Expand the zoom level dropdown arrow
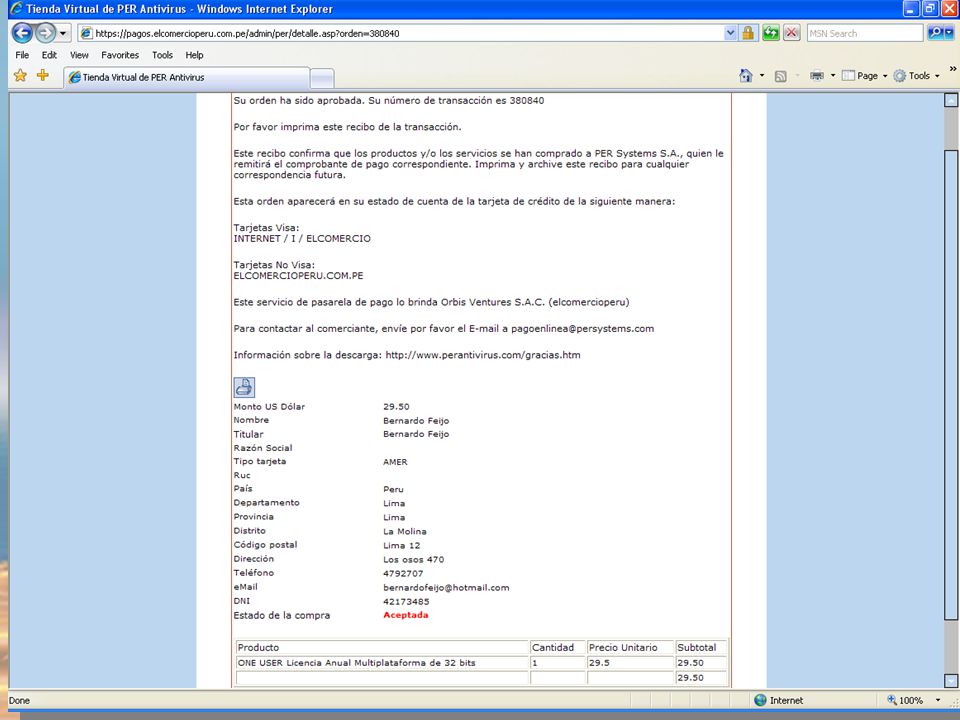The width and height of the screenshot is (960, 720). pyautogui.click(x=937, y=700)
